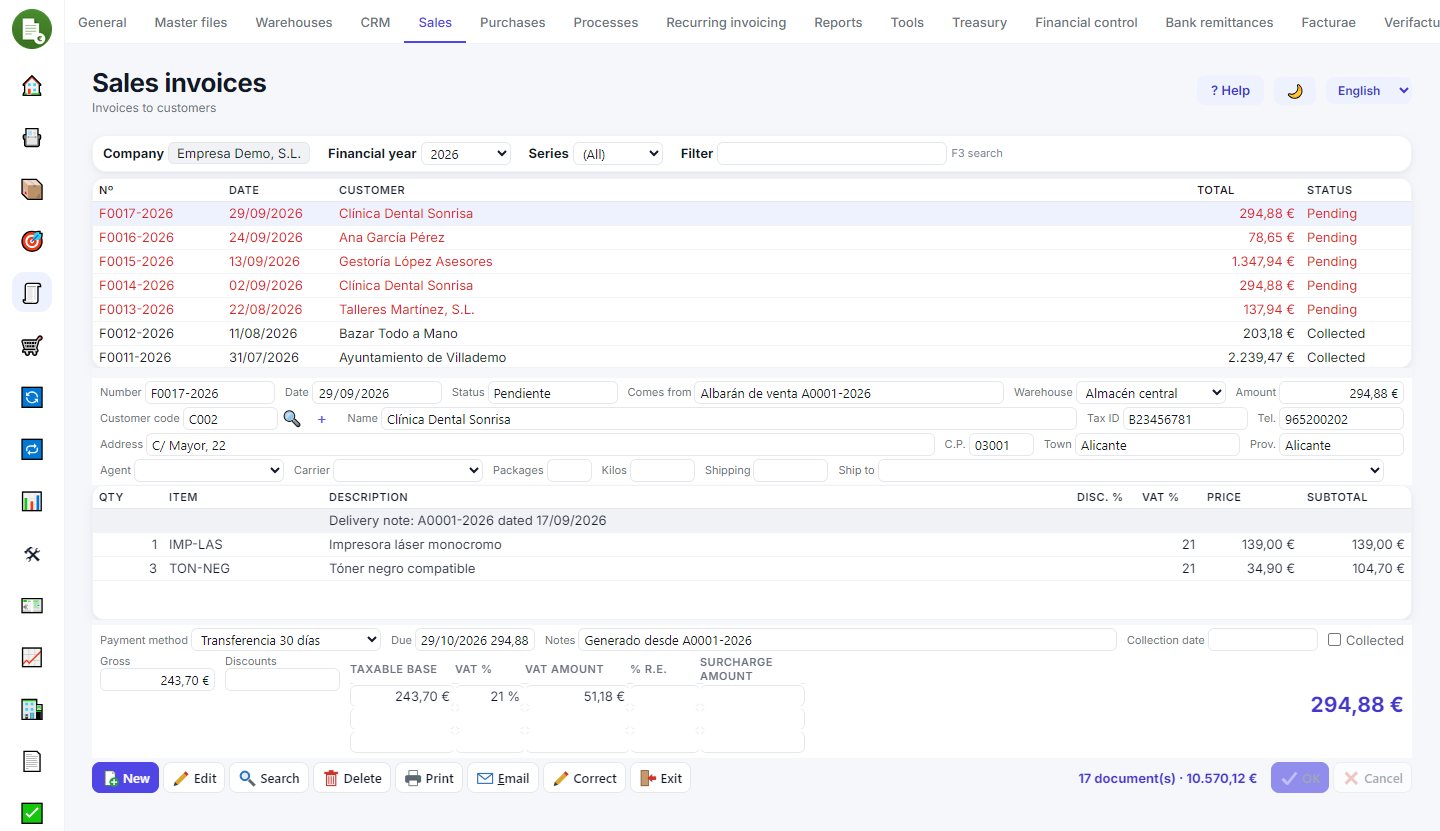Focus the Filter search field
Viewport: 1440px width, 831px height.
point(831,154)
